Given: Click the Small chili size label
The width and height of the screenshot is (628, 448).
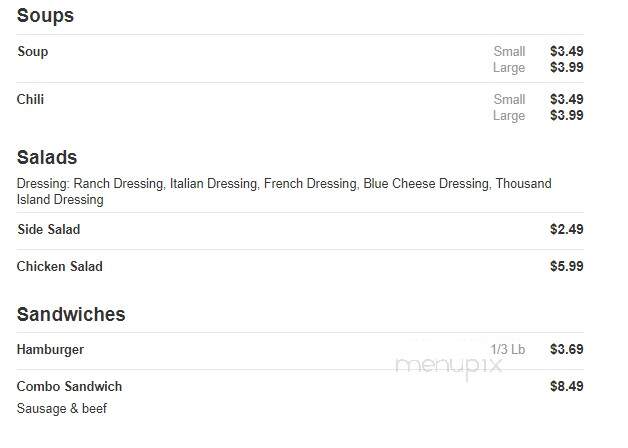Looking at the screenshot, I should coord(509,99).
